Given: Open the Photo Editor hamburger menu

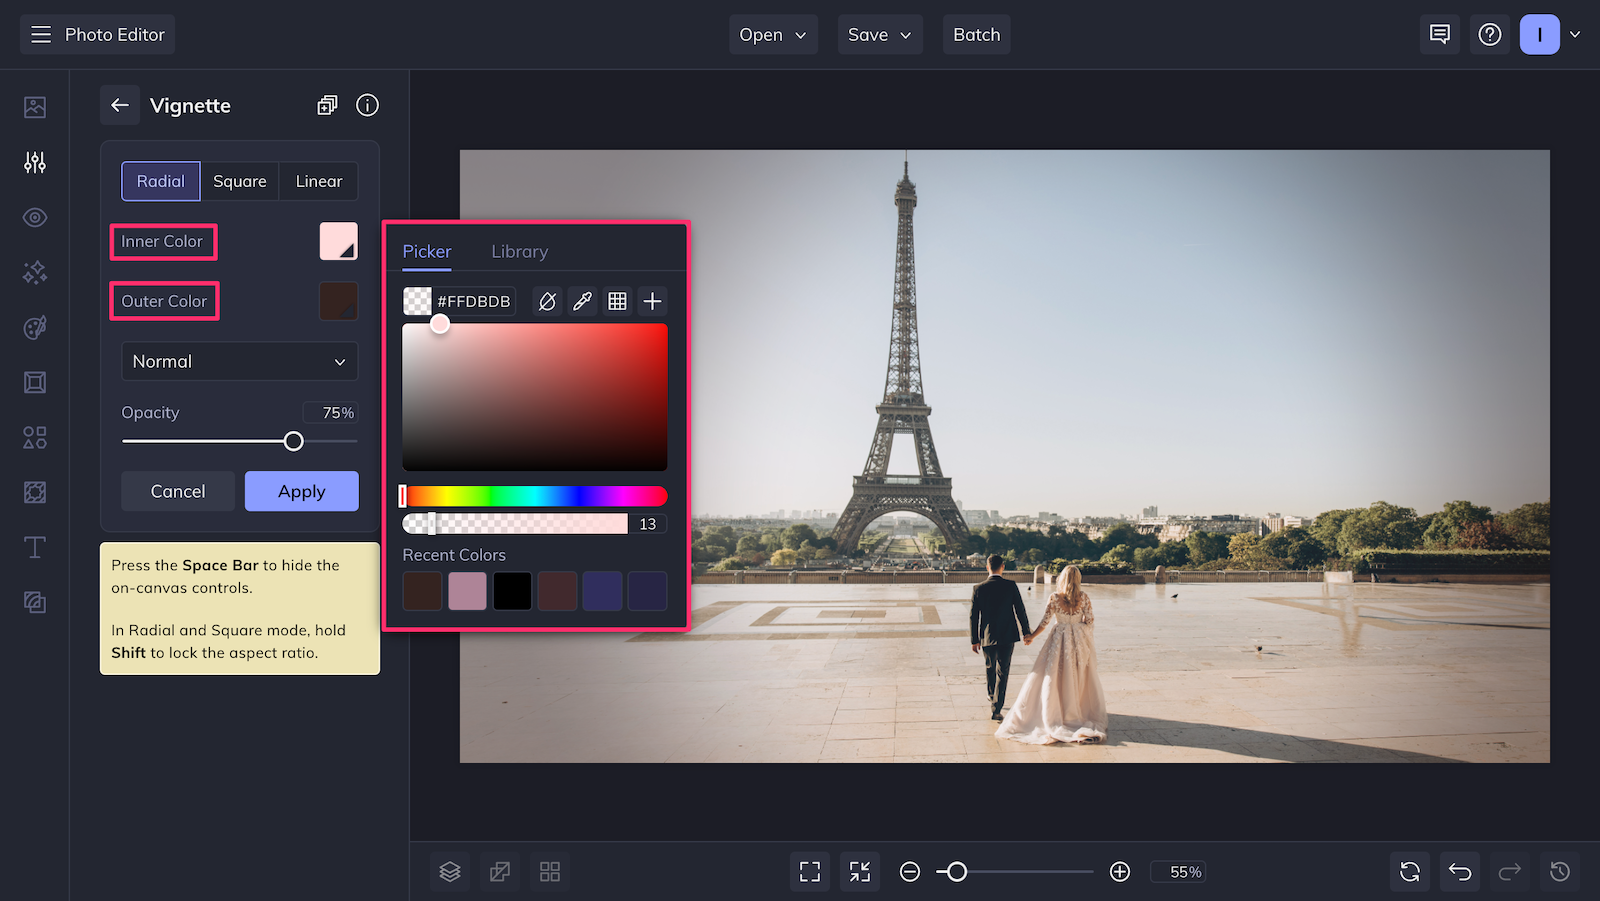Looking at the screenshot, I should 41,33.
